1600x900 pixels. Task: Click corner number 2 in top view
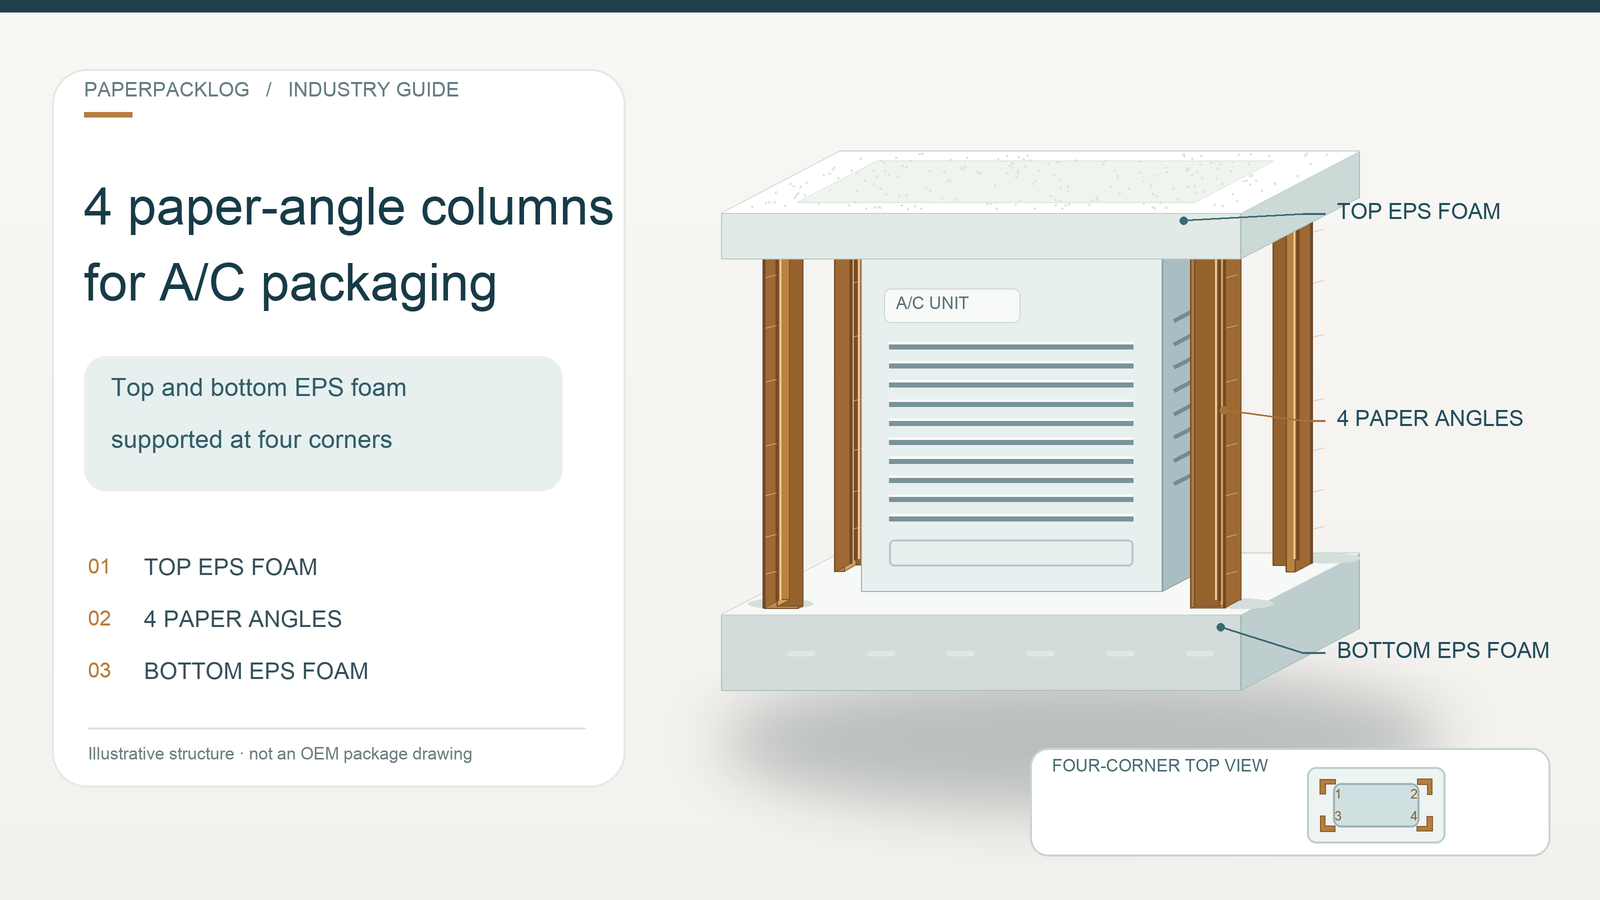tap(1414, 794)
